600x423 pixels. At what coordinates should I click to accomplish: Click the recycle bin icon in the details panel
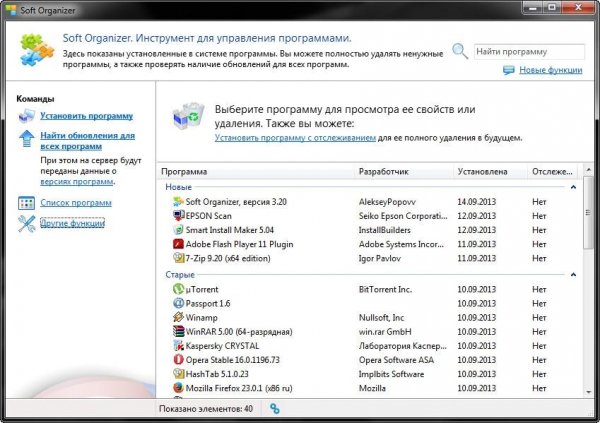click(x=188, y=116)
